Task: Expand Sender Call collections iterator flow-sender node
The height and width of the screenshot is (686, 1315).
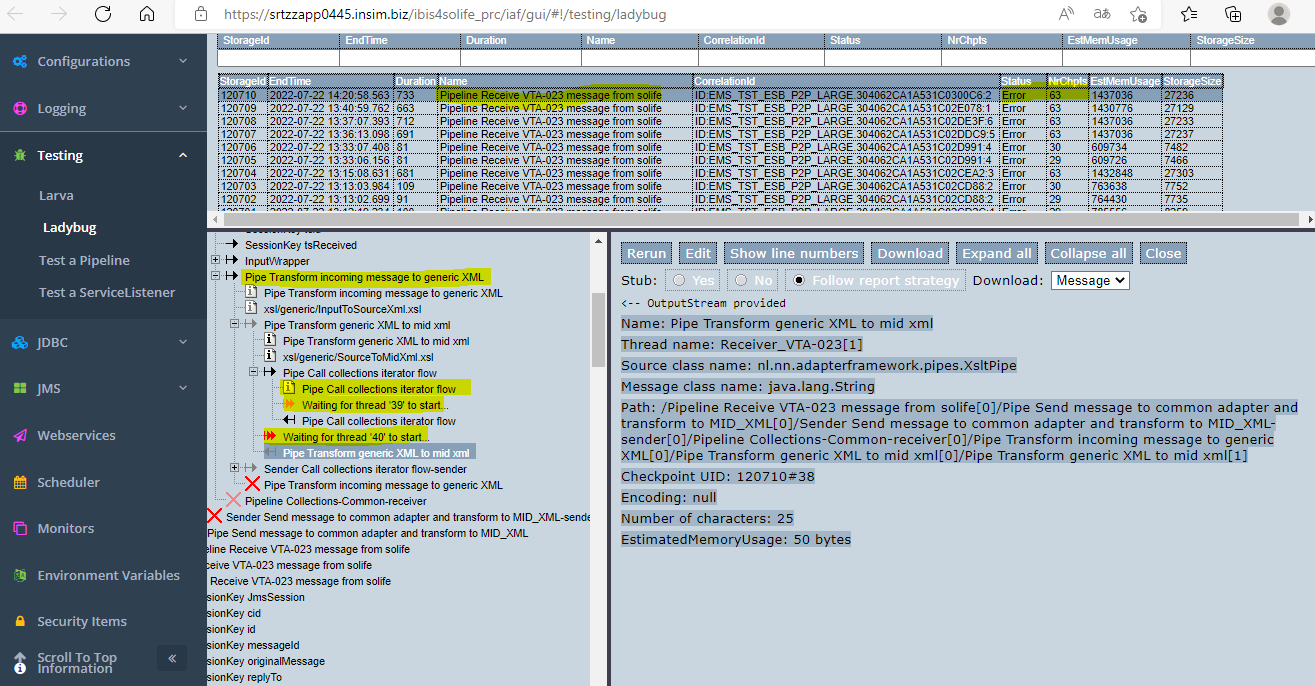Action: [235, 468]
